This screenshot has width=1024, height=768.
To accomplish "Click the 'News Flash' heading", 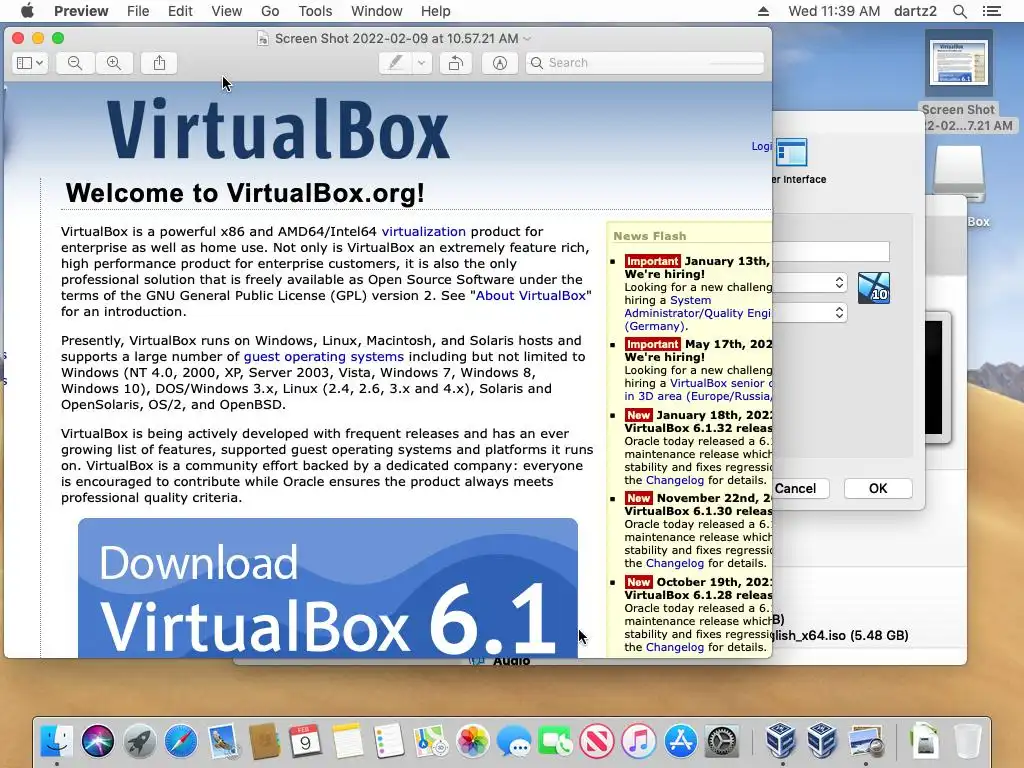I will point(650,236).
